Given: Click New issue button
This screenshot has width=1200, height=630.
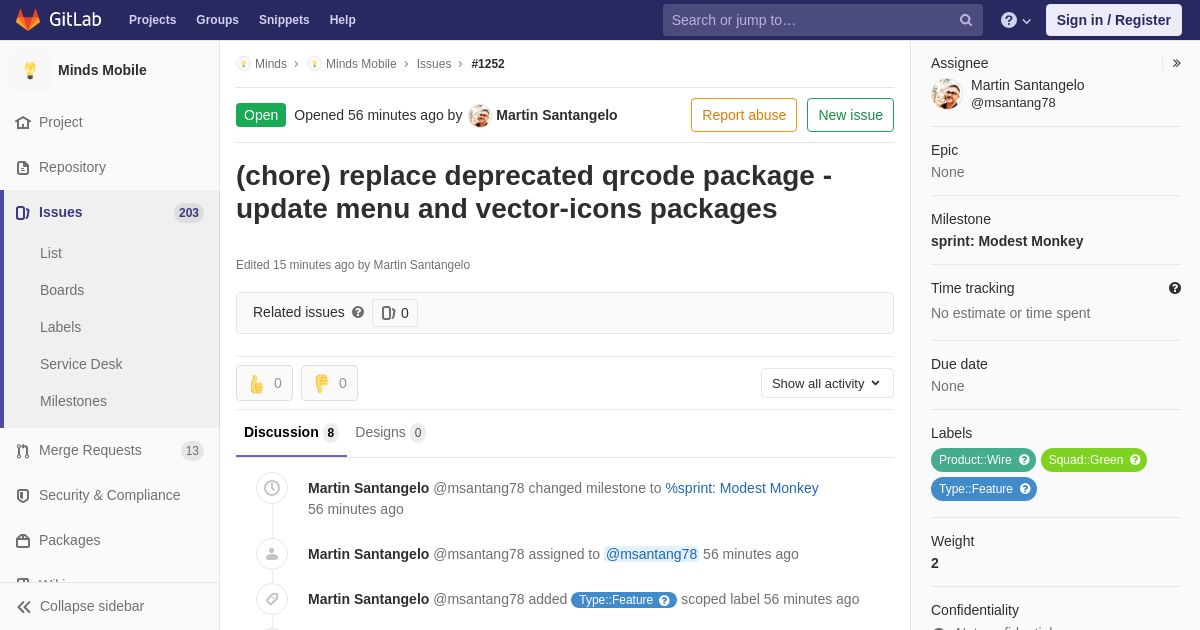Looking at the screenshot, I should [850, 115].
